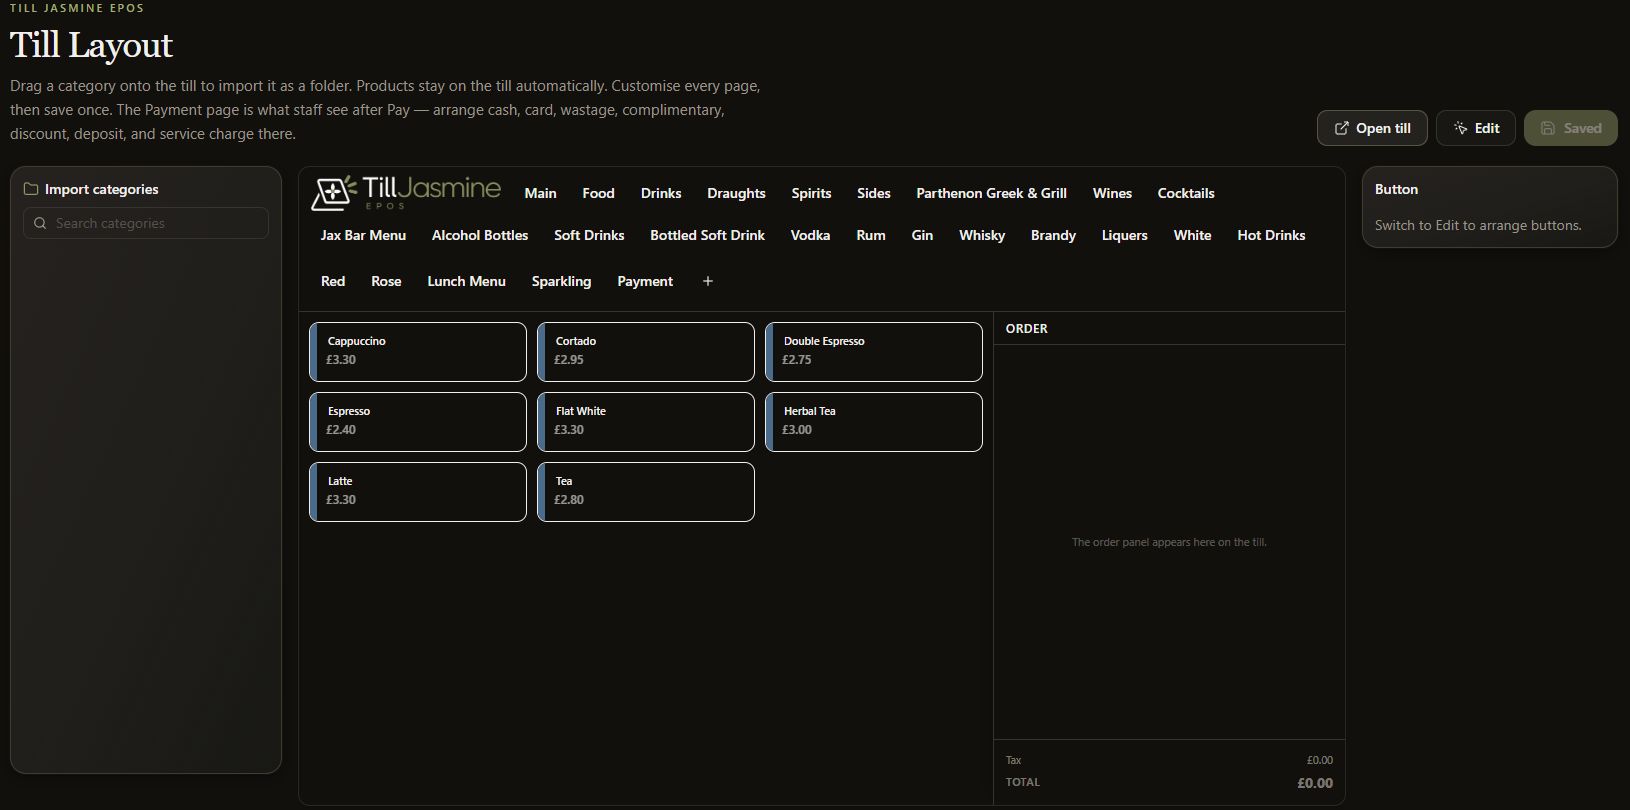Image resolution: width=1630 pixels, height=810 pixels.
Task: Switch to the Food tab
Action: [x=598, y=193]
